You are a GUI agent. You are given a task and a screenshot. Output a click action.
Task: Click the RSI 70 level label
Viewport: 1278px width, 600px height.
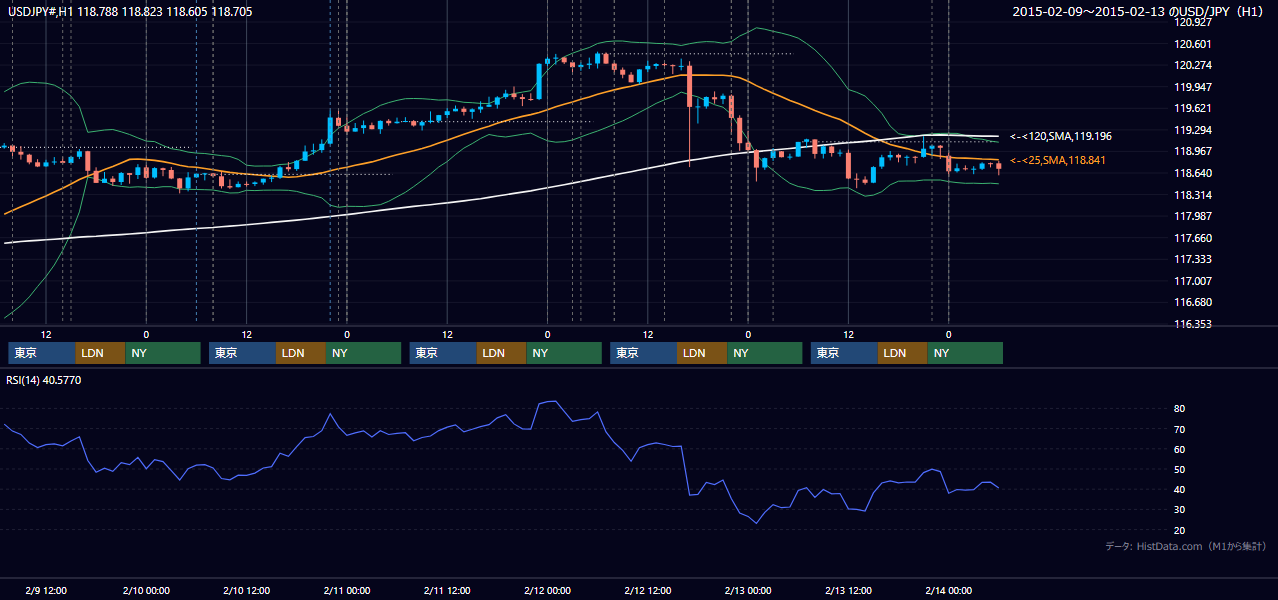click(1179, 429)
